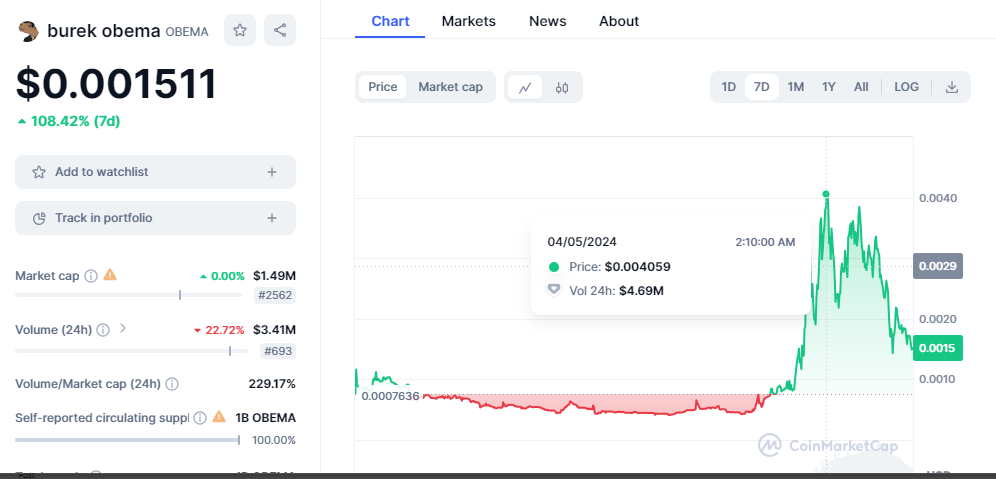
Task: Click the circulating supply progress bar
Action: (x=127, y=440)
